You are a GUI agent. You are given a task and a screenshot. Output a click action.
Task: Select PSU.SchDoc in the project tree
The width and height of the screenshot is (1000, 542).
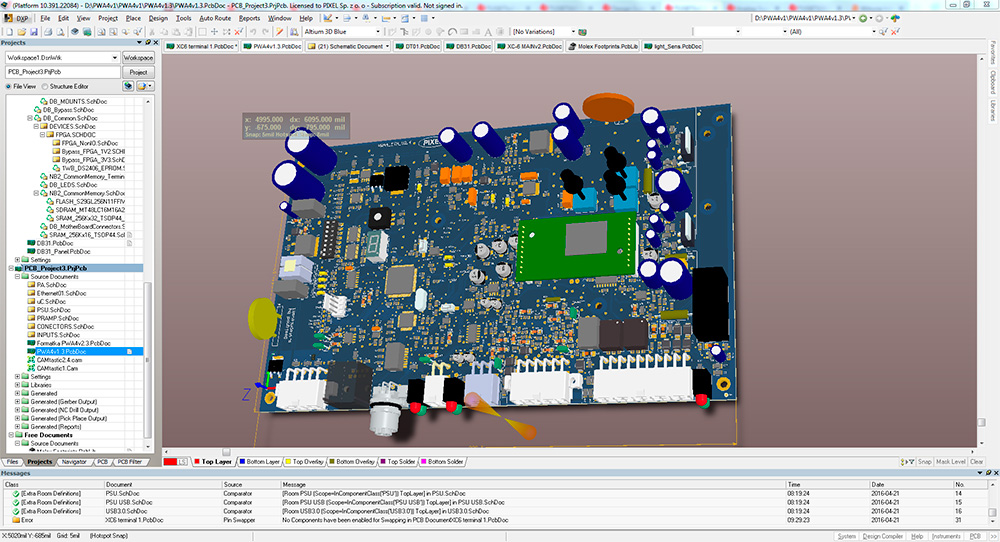click(x=52, y=310)
